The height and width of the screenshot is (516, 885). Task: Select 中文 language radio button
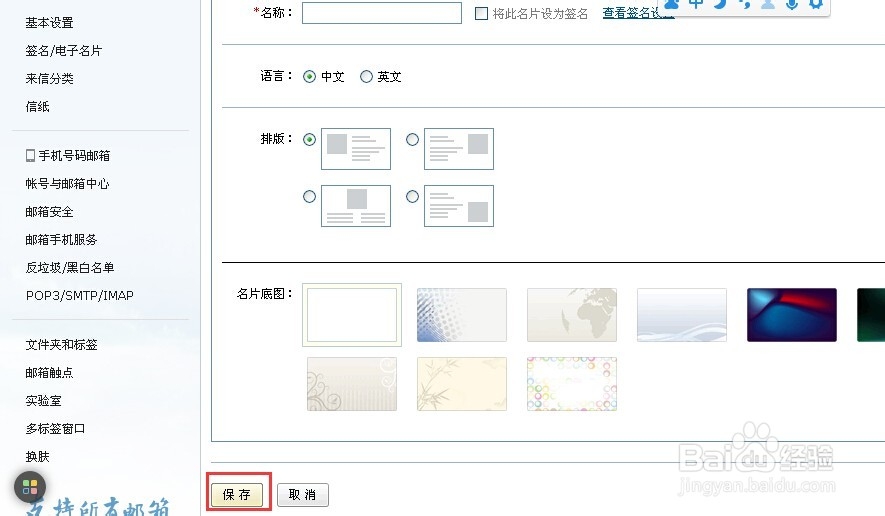[309, 77]
